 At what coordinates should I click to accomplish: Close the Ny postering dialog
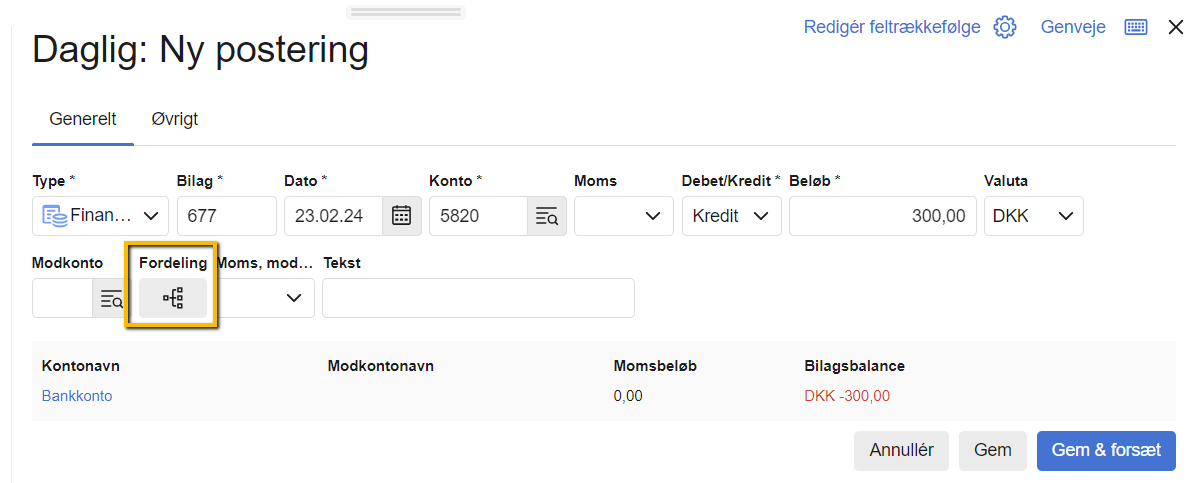coord(1176,27)
